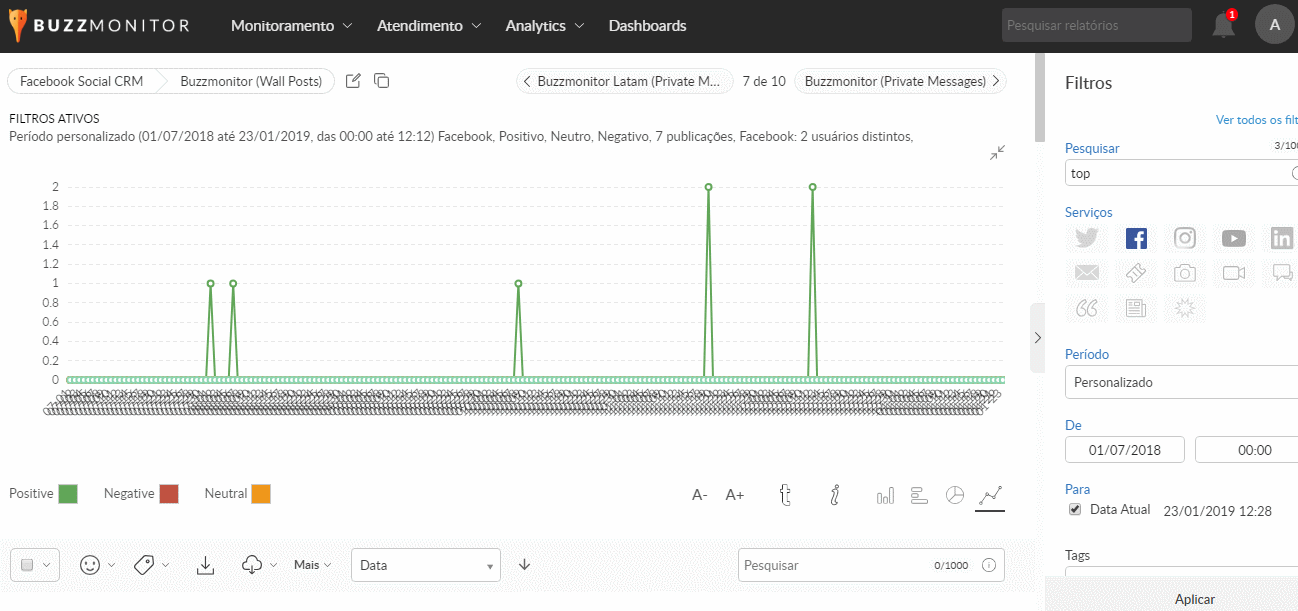Click the Ver todos os filtros link
This screenshot has height=611, width=1298.
1256,120
